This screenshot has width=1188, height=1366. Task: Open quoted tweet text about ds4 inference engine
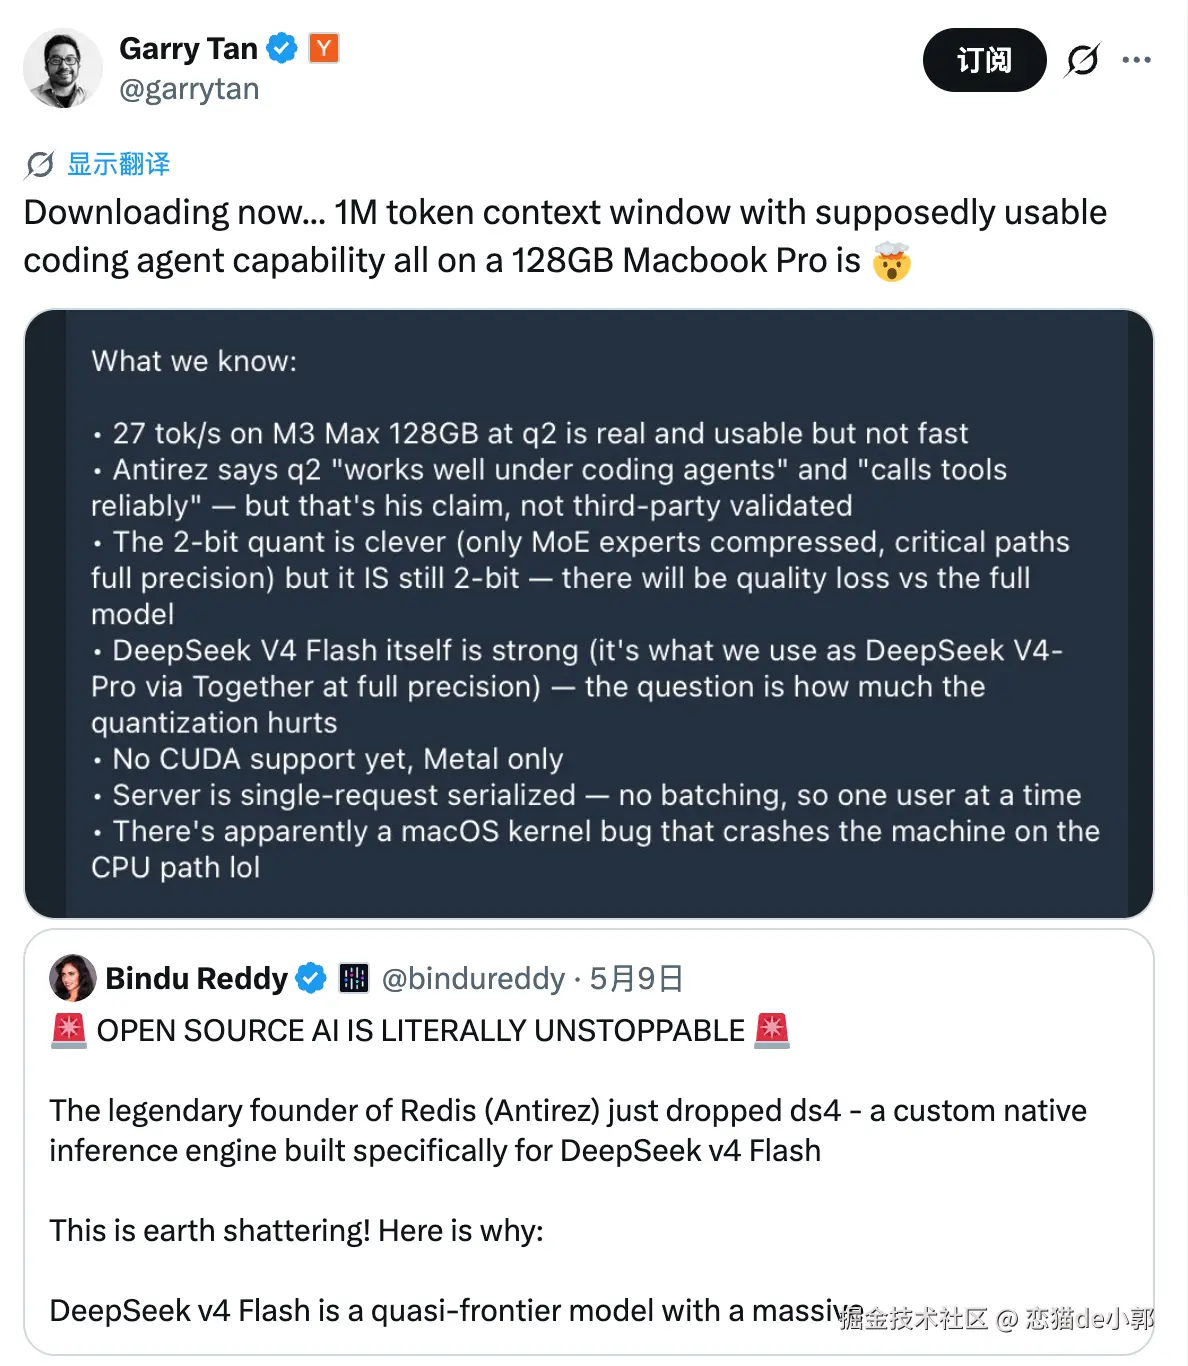click(x=568, y=1130)
